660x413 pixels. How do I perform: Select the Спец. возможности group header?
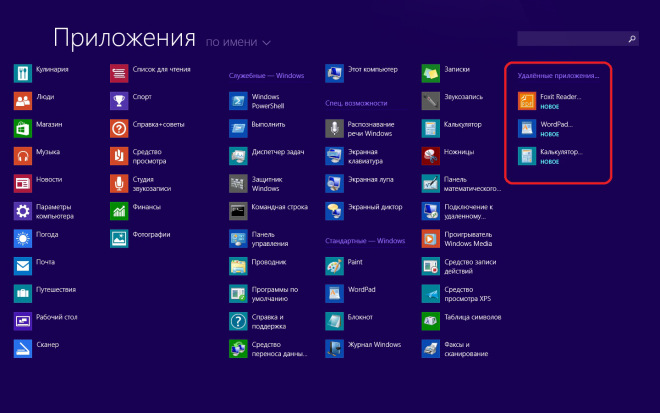356,103
